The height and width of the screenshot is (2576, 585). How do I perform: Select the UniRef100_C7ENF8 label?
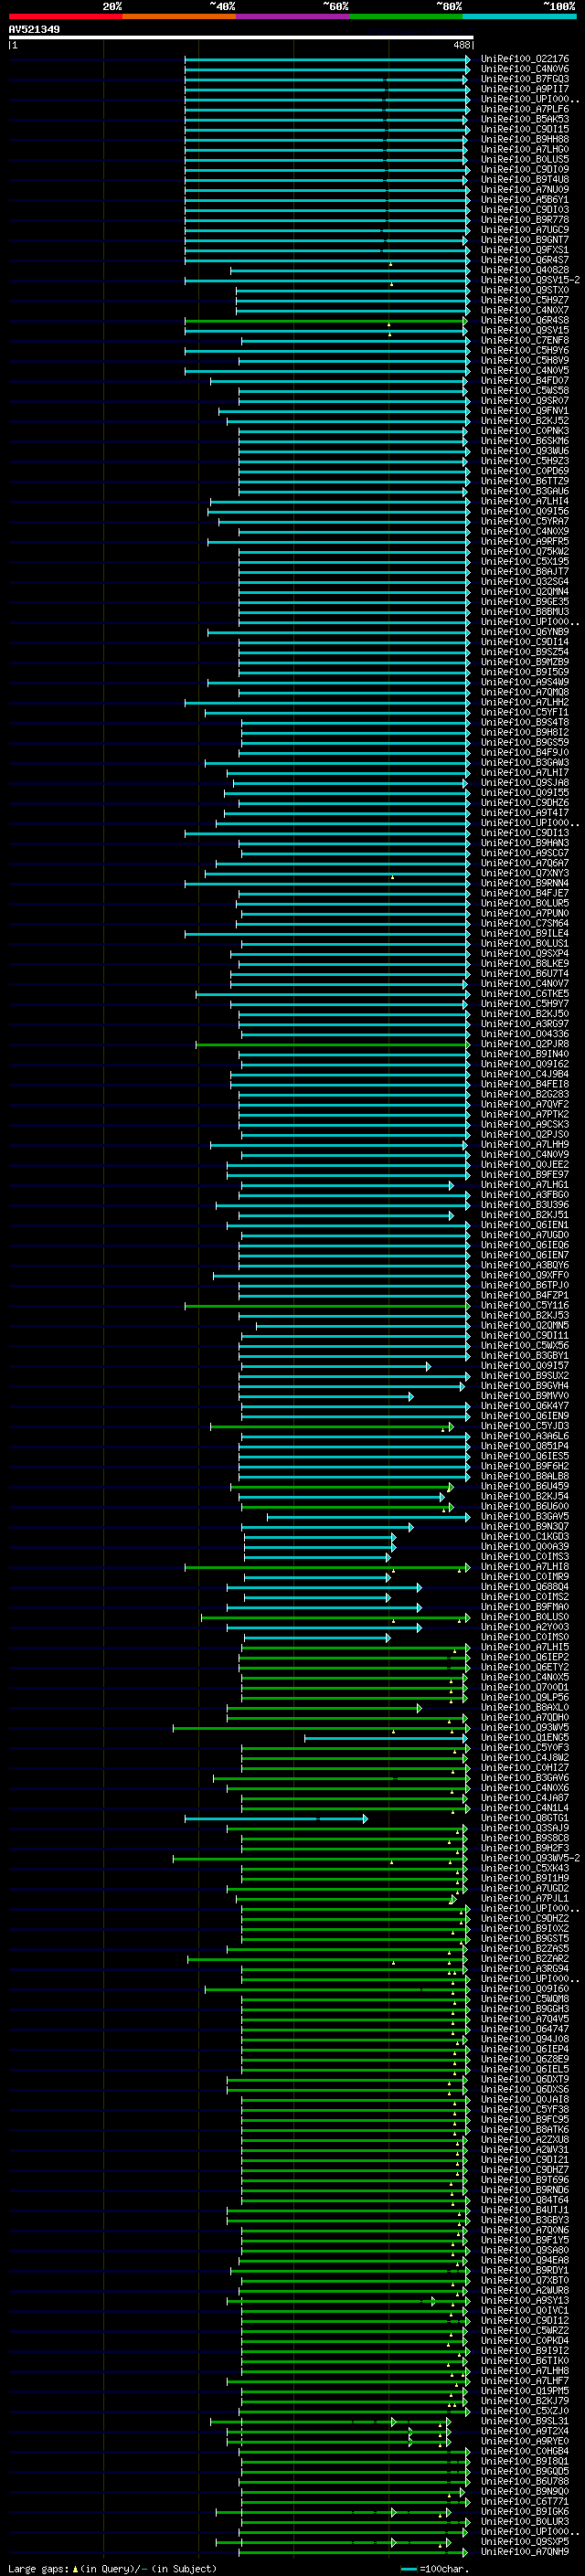[x=525, y=340]
